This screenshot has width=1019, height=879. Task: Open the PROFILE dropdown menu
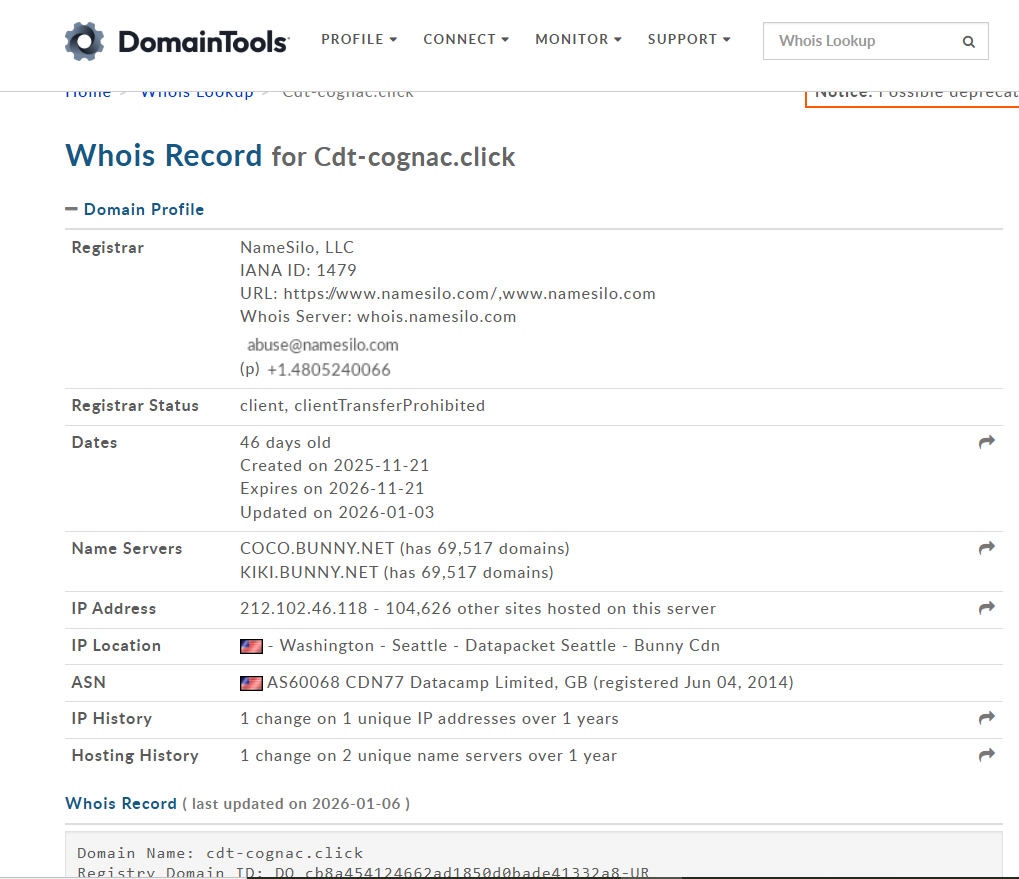coord(359,39)
